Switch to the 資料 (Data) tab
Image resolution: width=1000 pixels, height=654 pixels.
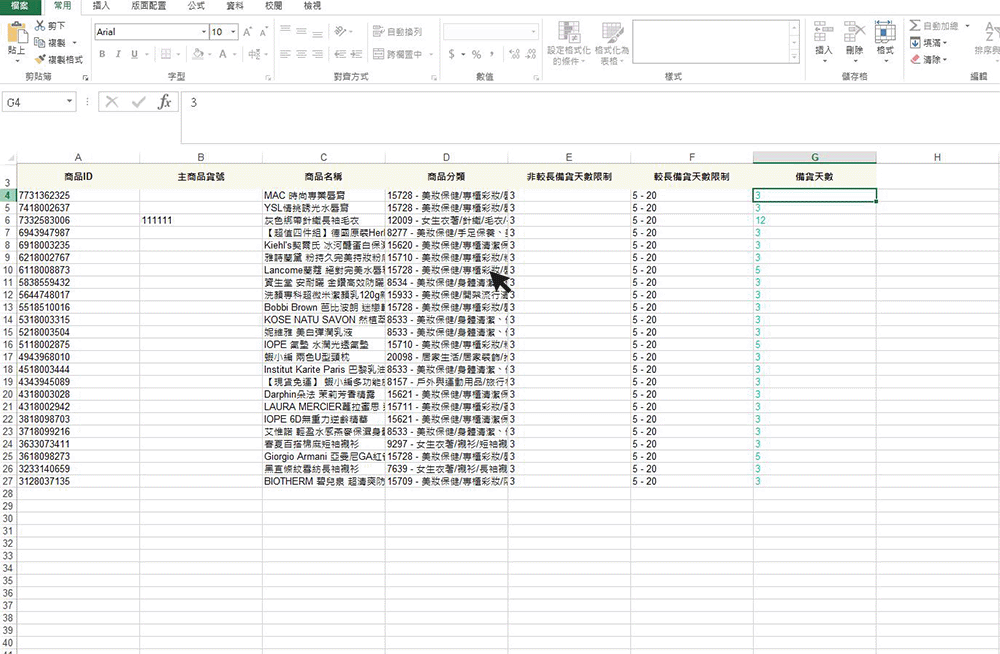pos(235,6)
